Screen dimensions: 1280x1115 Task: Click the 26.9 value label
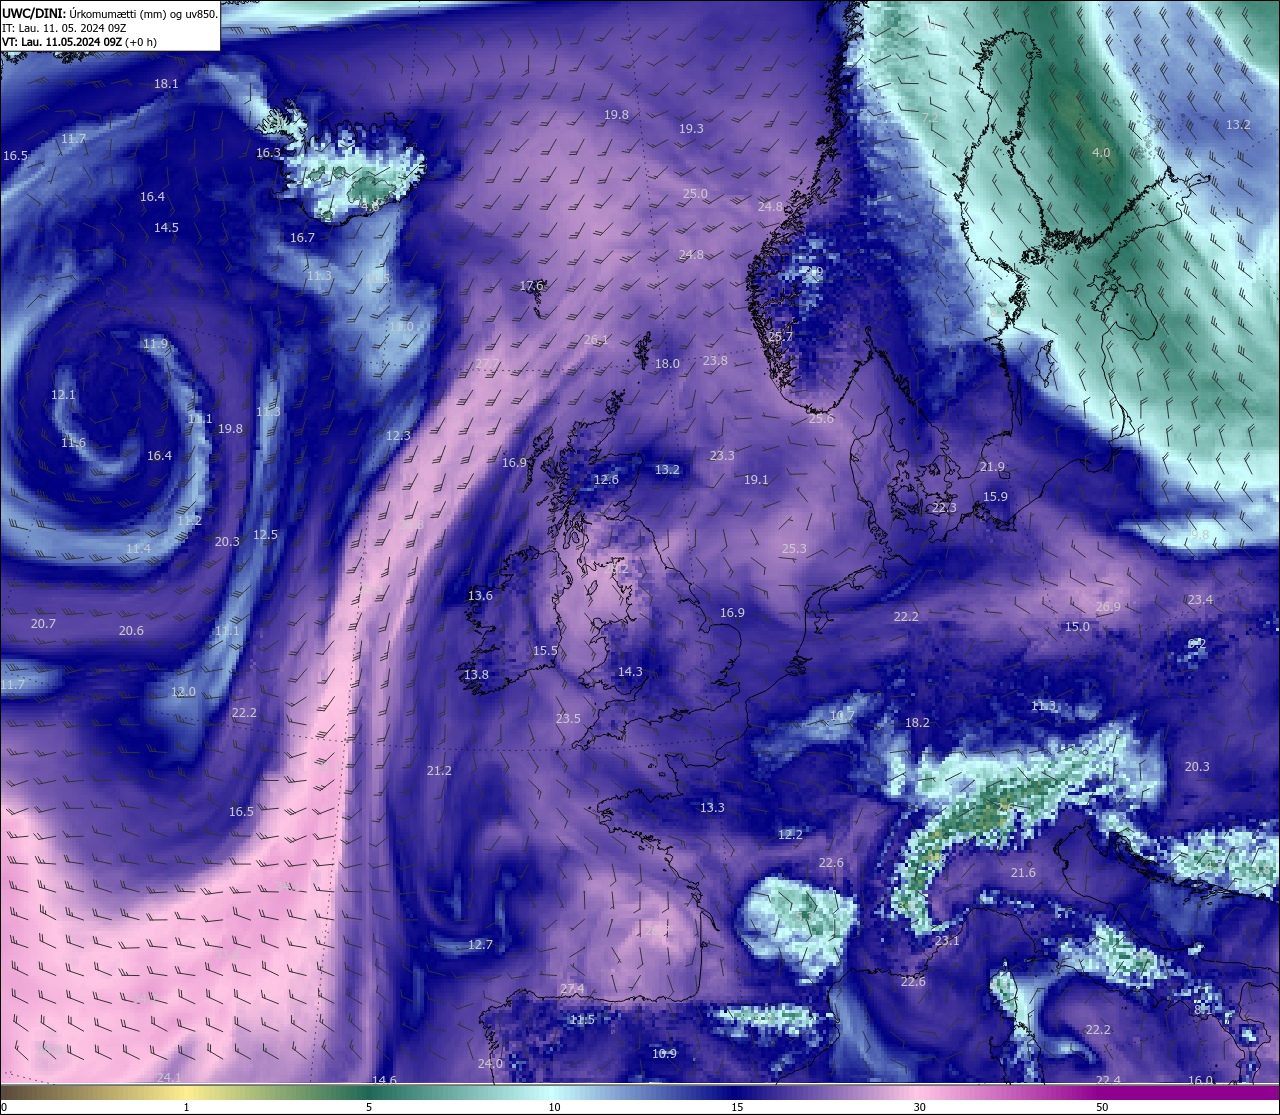click(x=1108, y=607)
